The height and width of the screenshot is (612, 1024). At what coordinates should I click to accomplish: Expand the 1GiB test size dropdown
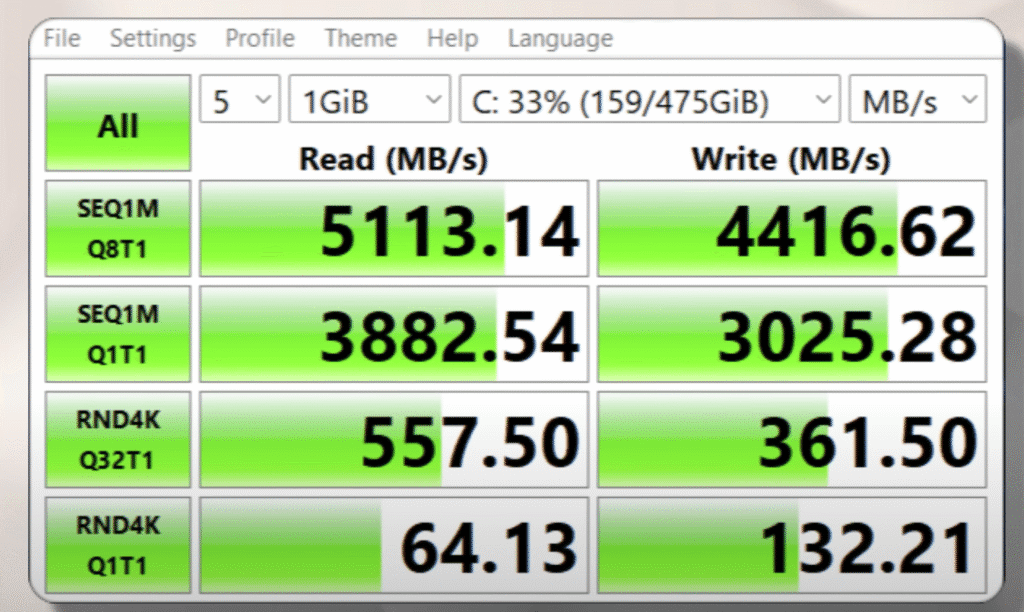click(x=369, y=100)
